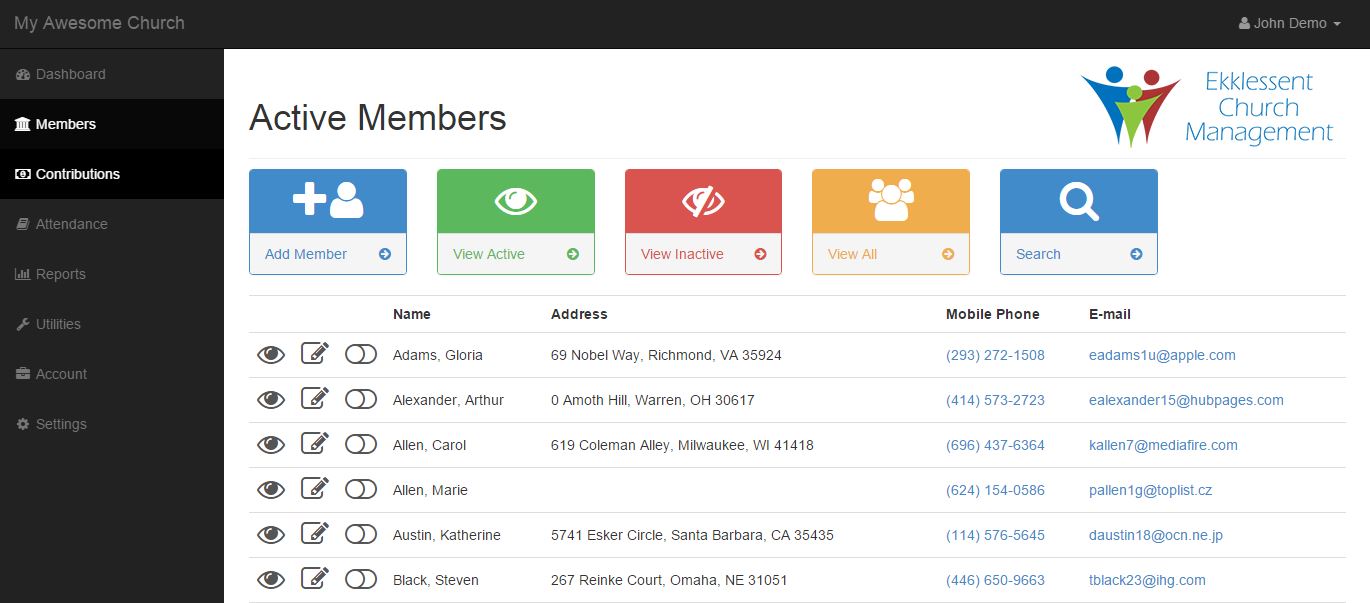
Task: Edit Carol Allen using the pencil icon
Action: pos(315,444)
